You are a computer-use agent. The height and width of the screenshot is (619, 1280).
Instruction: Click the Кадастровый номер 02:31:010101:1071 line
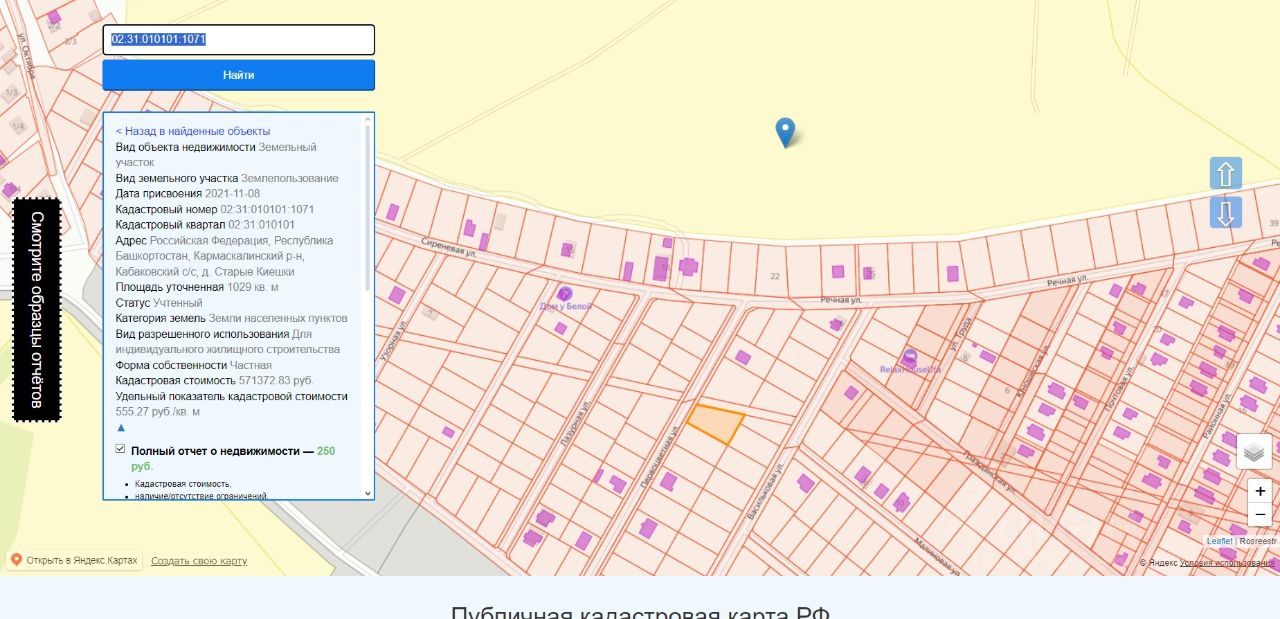pyautogui.click(x=215, y=210)
